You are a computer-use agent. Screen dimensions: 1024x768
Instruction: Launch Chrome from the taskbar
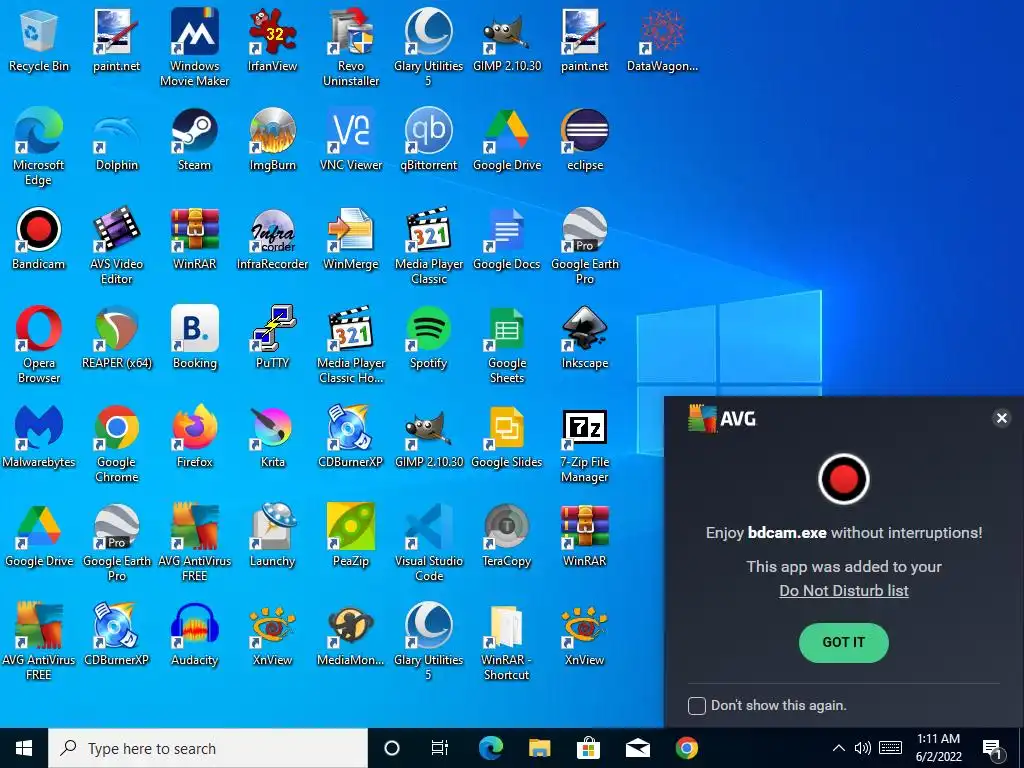point(686,748)
